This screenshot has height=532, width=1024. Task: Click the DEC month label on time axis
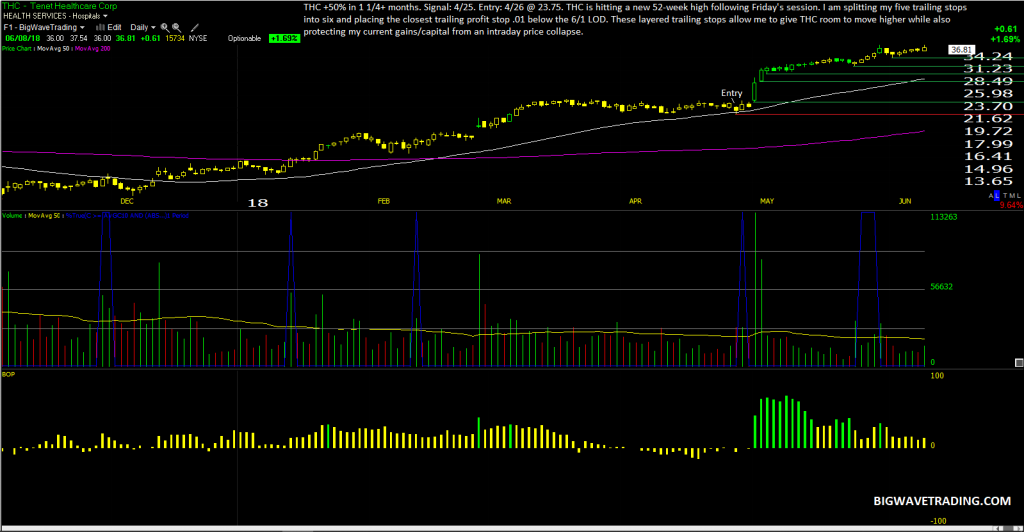tap(127, 201)
